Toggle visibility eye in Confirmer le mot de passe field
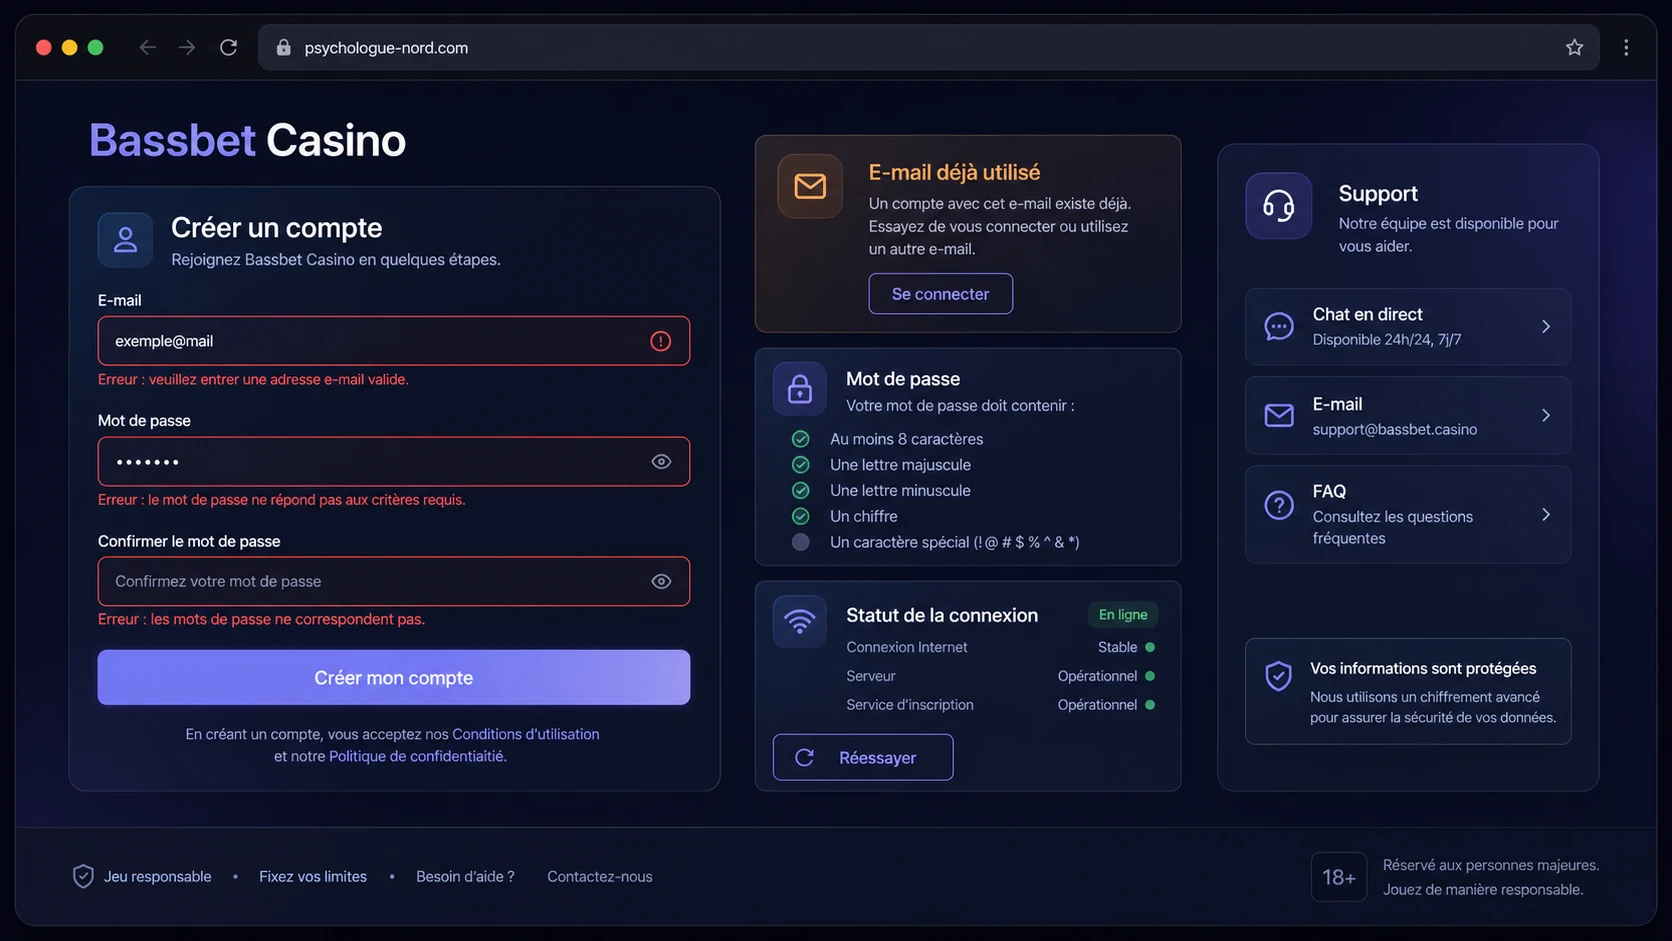Viewport: 1672px width, 941px height. tap(661, 582)
